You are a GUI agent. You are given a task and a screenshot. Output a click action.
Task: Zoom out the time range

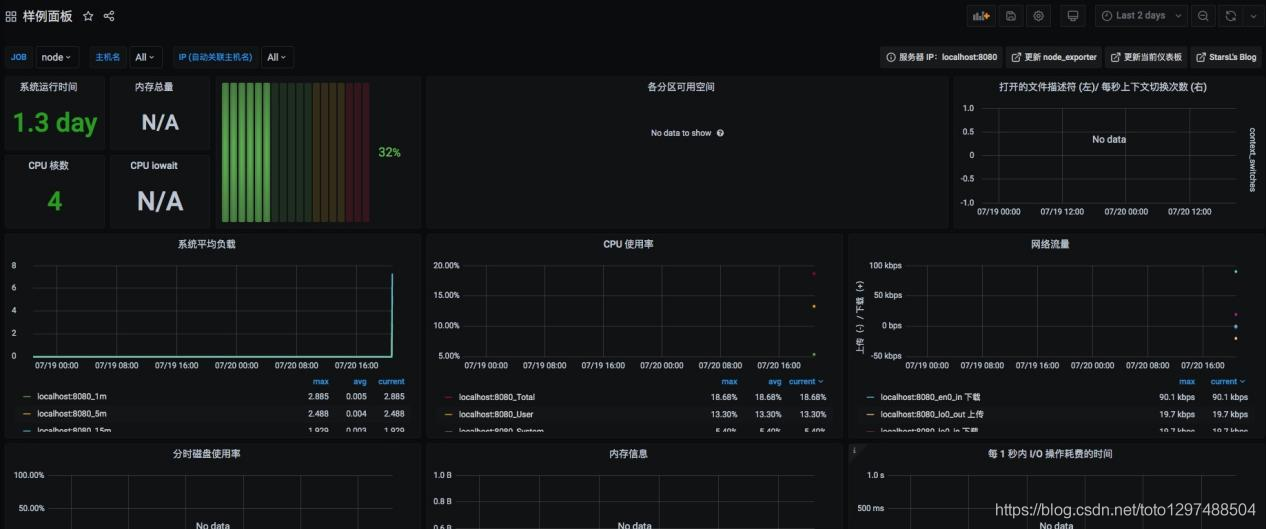point(1203,16)
